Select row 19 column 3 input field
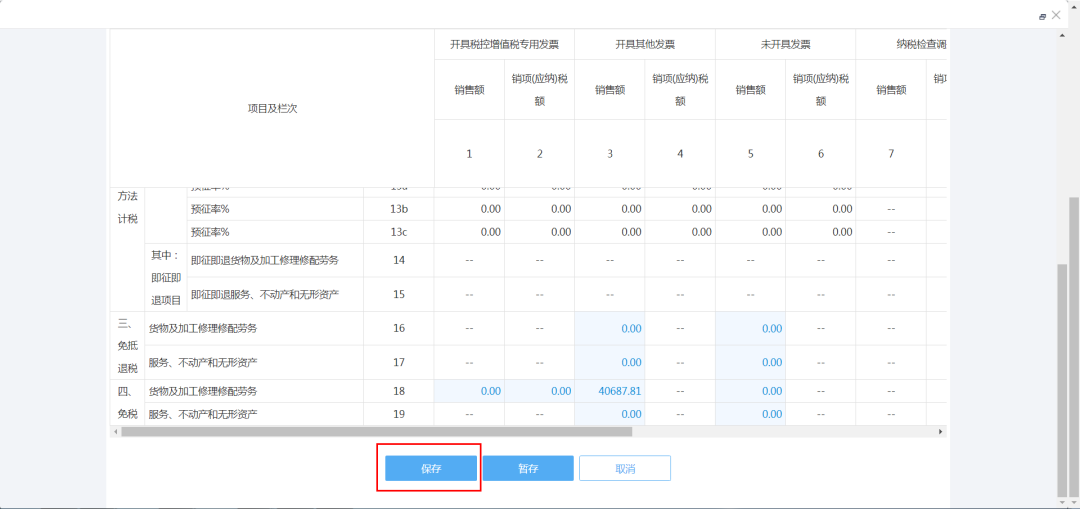 pos(610,414)
